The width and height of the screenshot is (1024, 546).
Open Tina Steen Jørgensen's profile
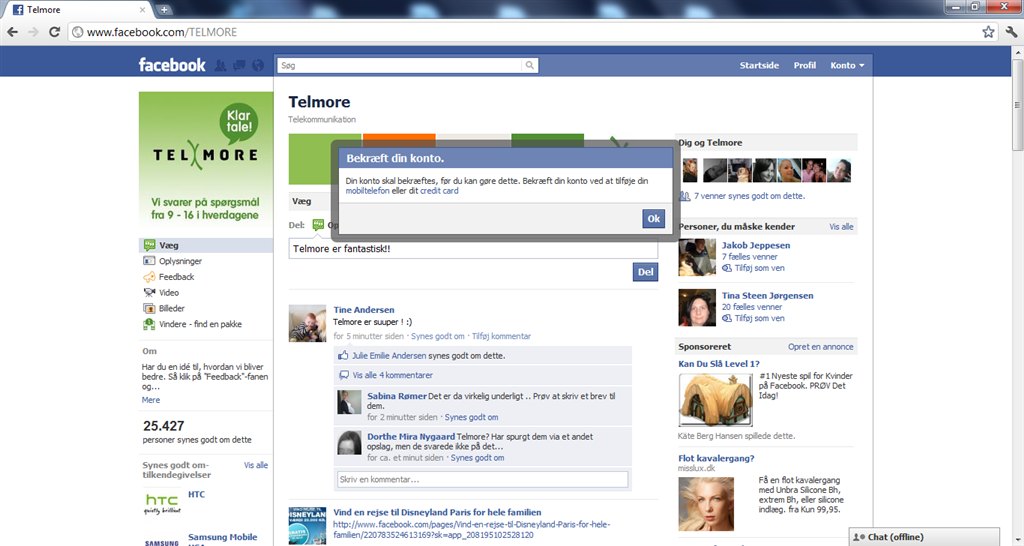[x=767, y=295]
